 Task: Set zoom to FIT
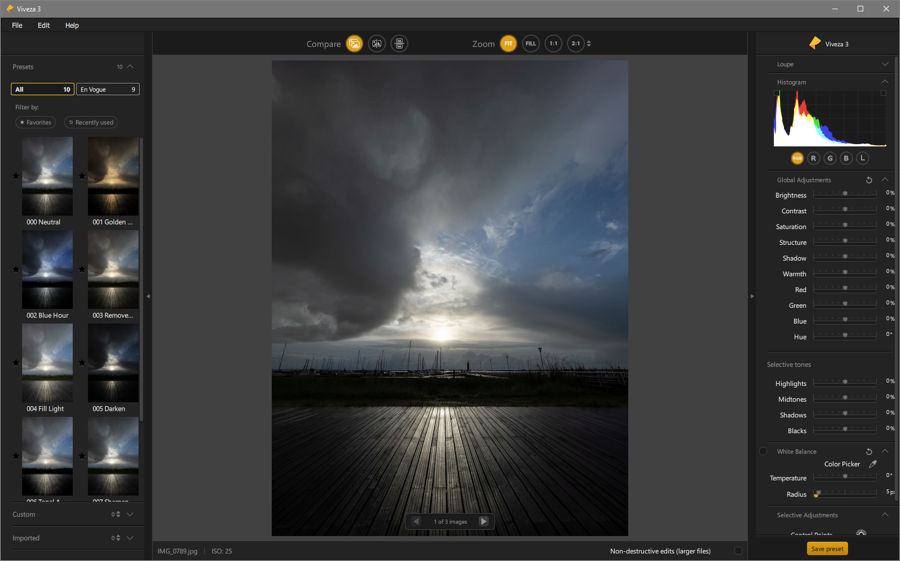pyautogui.click(x=508, y=44)
